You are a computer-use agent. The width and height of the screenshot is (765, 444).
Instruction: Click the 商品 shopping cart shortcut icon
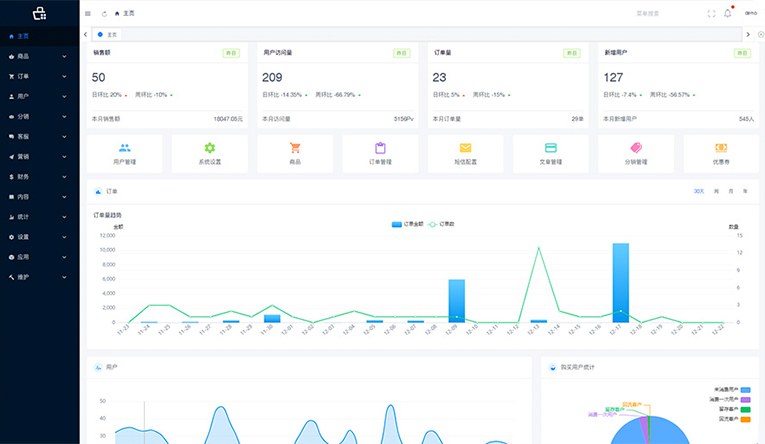(x=295, y=147)
